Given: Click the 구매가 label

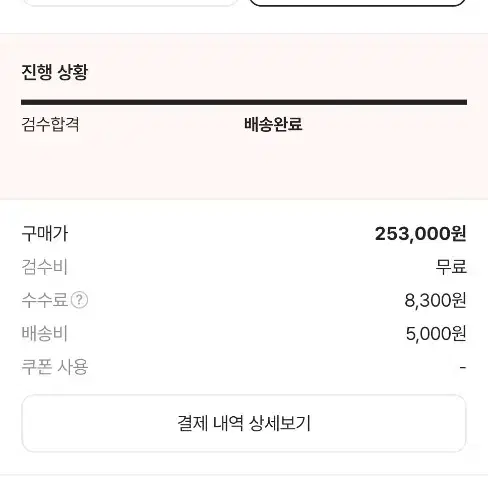Looking at the screenshot, I should [x=45, y=234].
